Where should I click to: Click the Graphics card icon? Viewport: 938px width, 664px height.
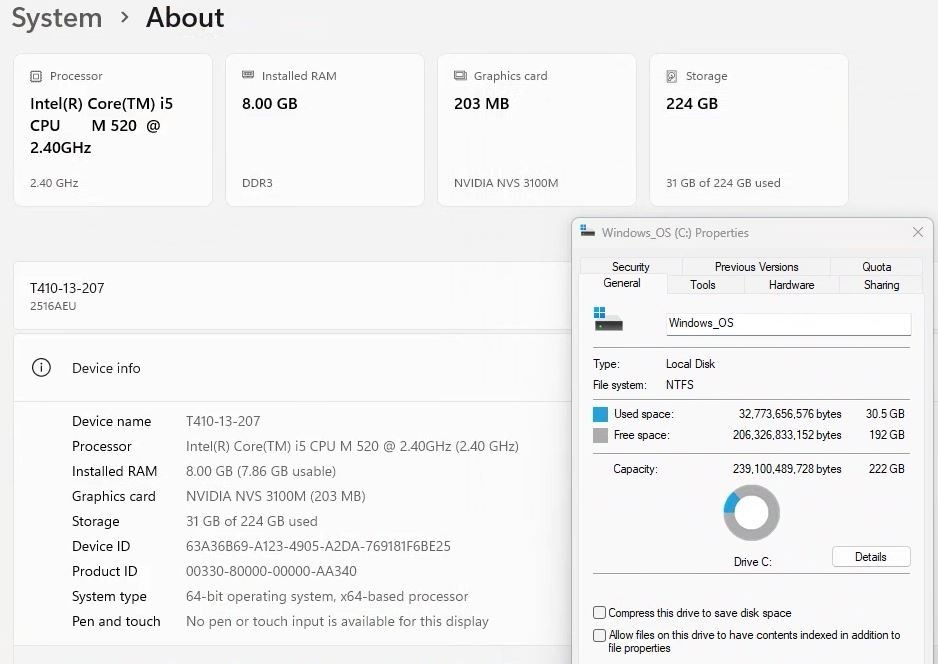(460, 75)
